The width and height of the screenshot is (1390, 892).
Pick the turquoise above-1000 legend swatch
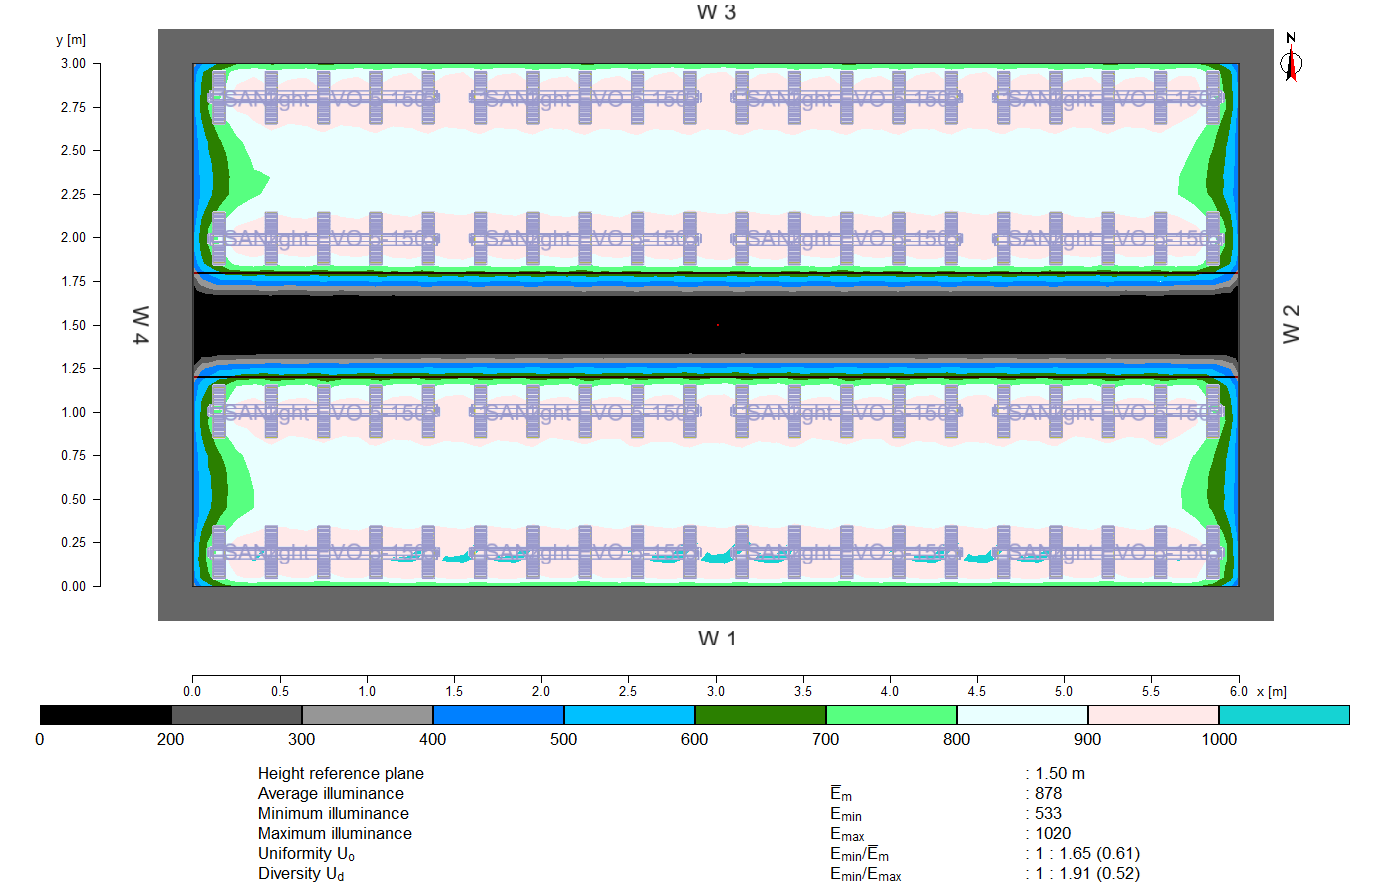(x=1285, y=715)
